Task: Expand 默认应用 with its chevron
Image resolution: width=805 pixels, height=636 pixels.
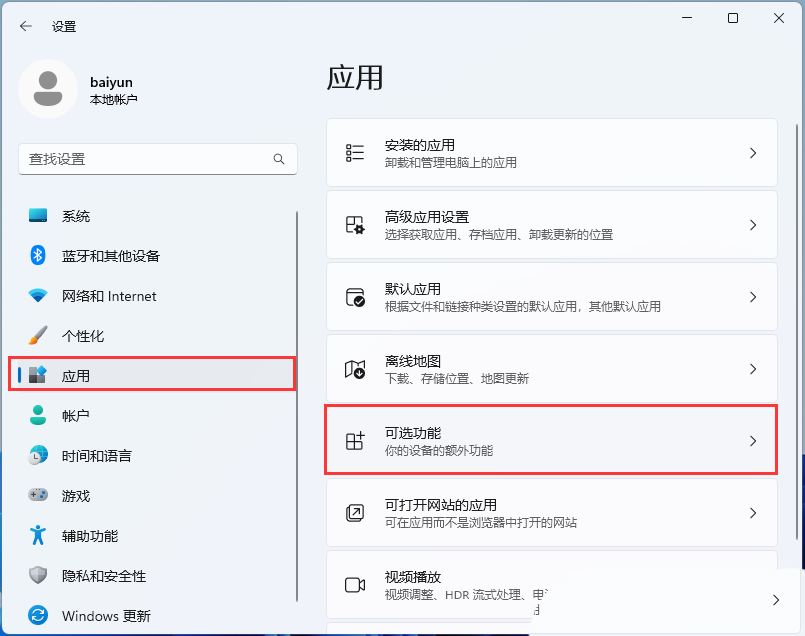Action: click(x=753, y=296)
